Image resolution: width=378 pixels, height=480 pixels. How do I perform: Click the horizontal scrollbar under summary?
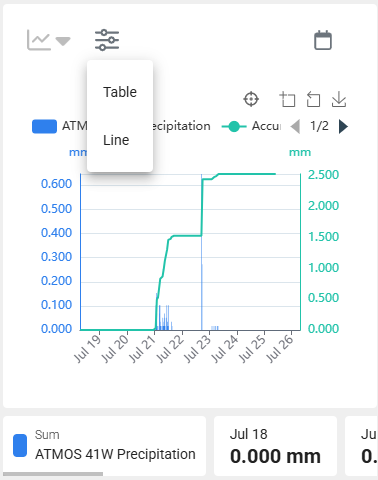click(53, 474)
